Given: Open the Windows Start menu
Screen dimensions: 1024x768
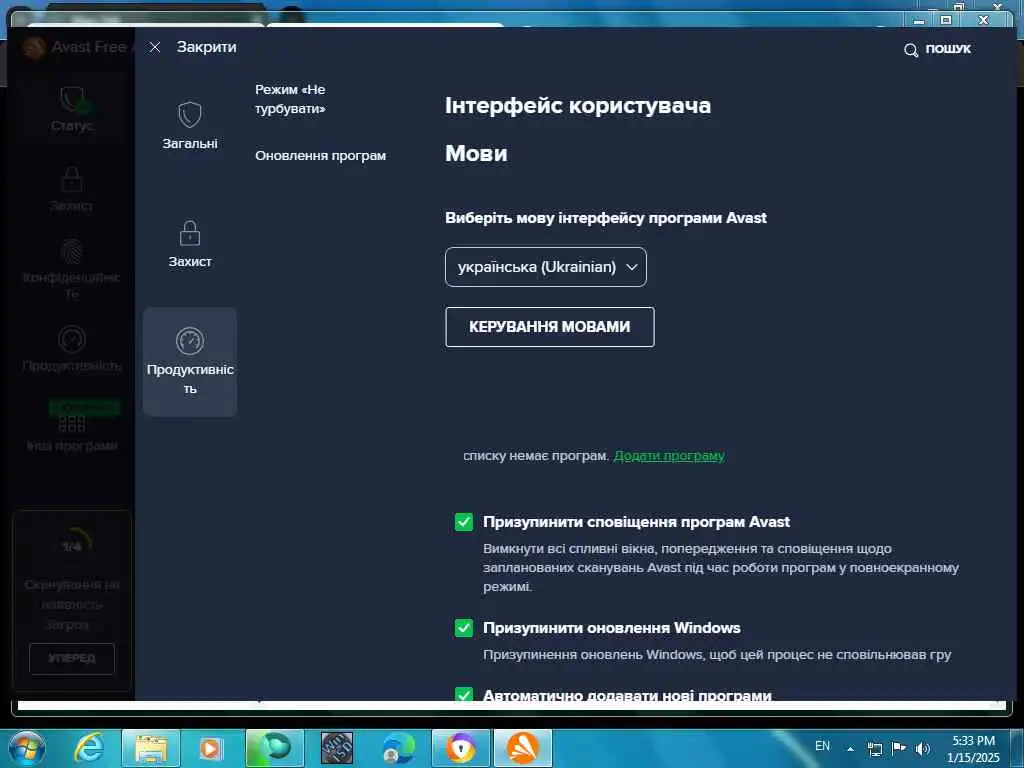Looking at the screenshot, I should [27, 749].
